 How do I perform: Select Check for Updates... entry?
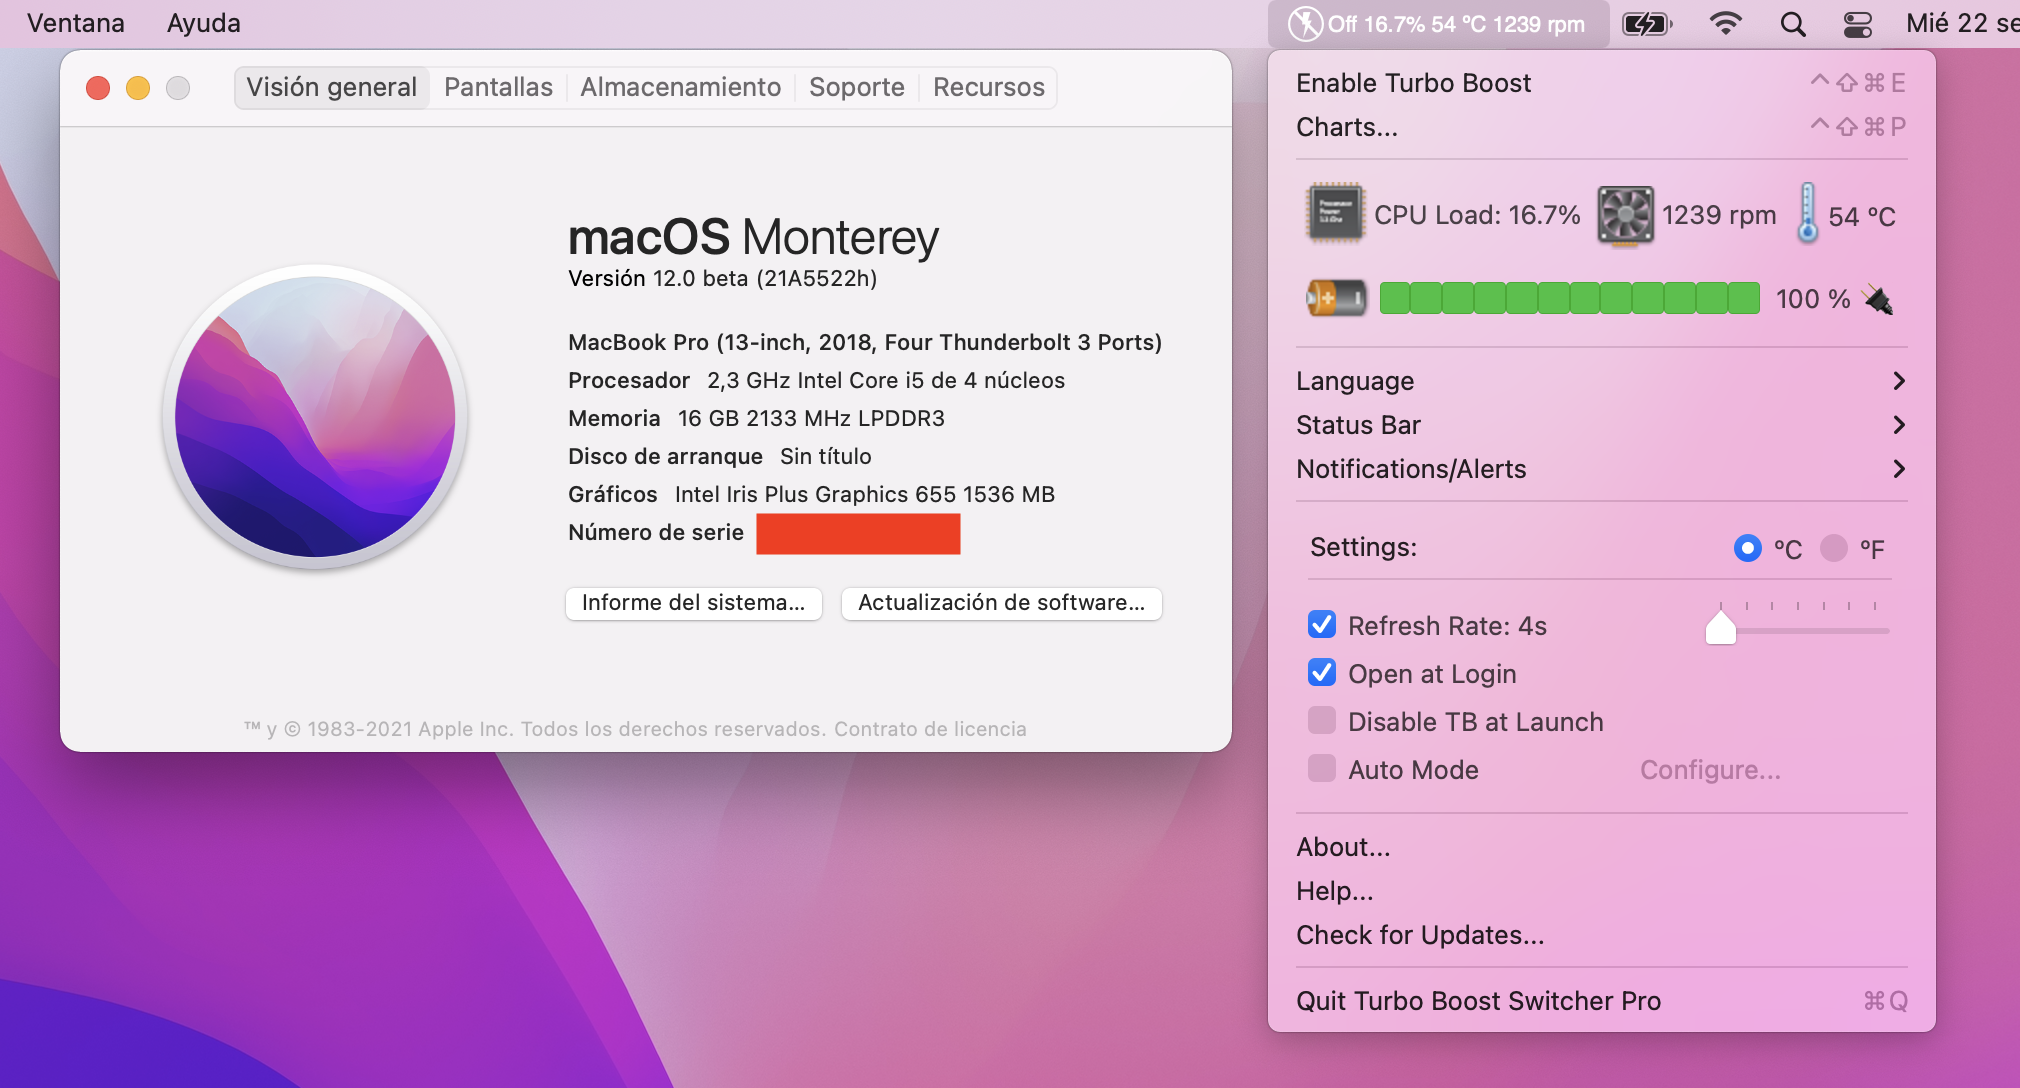pos(1601,935)
